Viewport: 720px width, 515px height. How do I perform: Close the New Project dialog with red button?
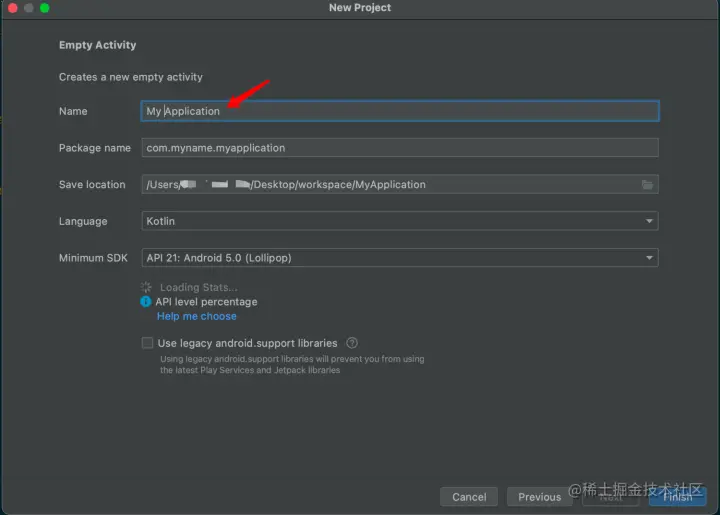[x=12, y=8]
